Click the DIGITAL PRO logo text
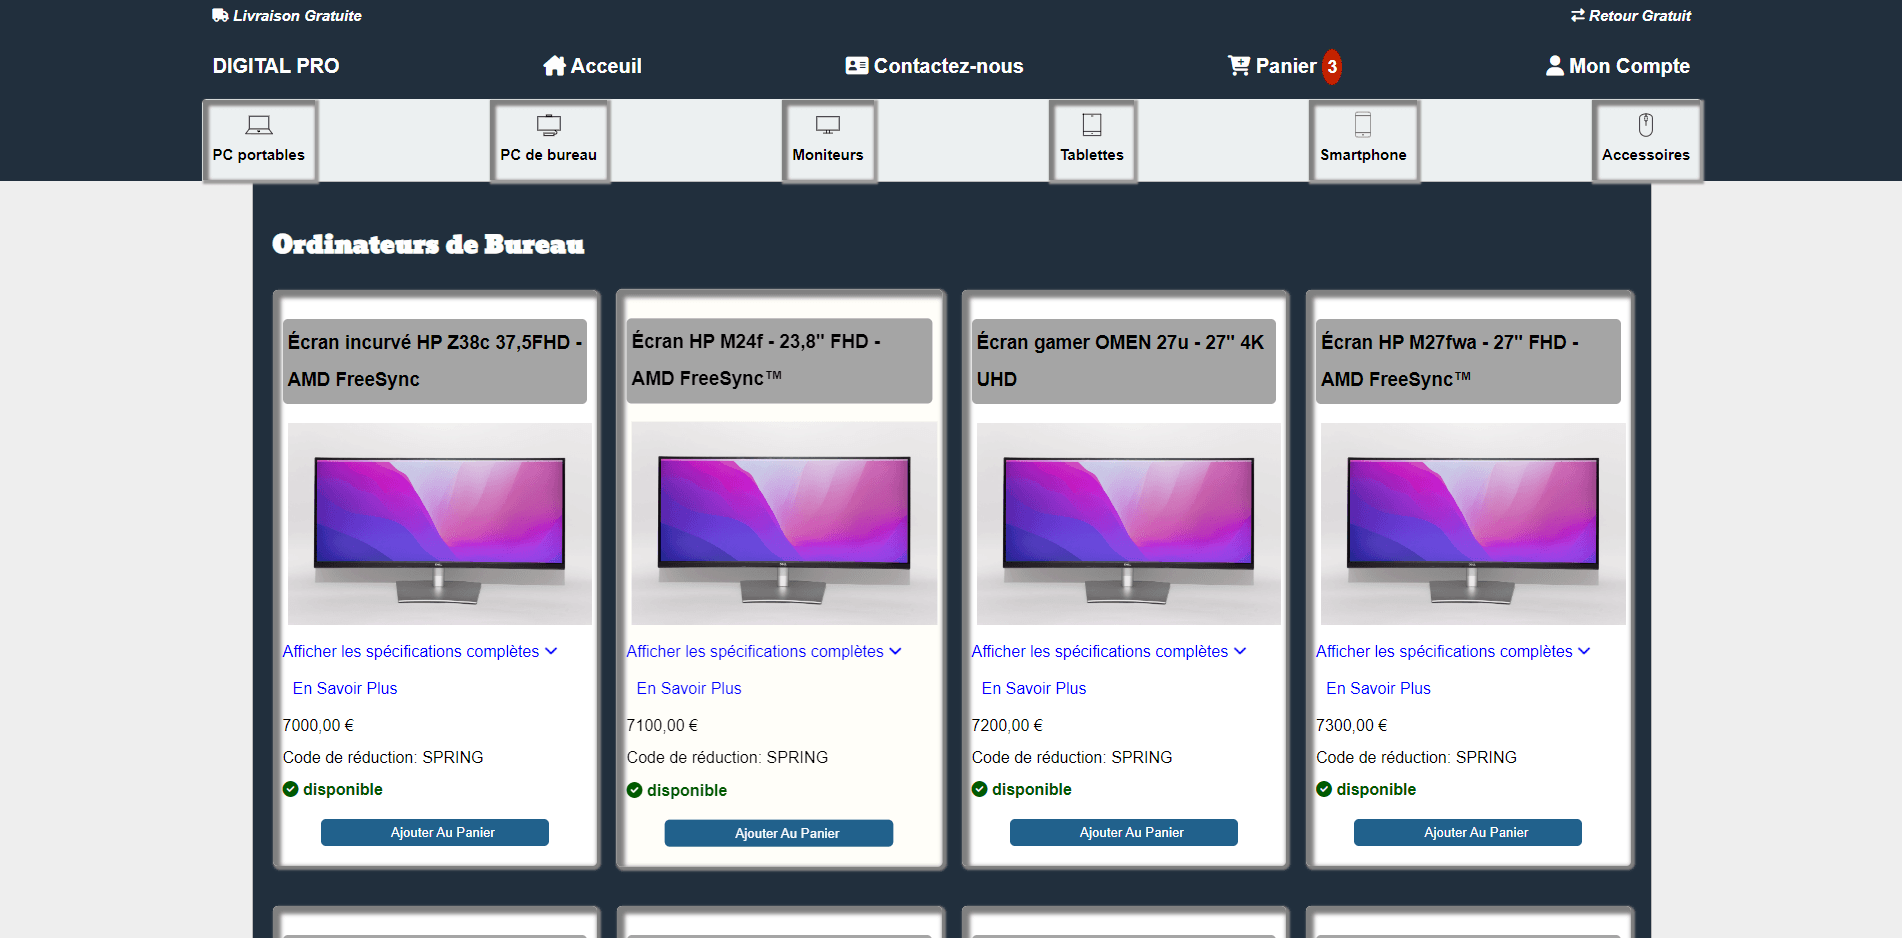This screenshot has height=938, width=1902. [276, 66]
